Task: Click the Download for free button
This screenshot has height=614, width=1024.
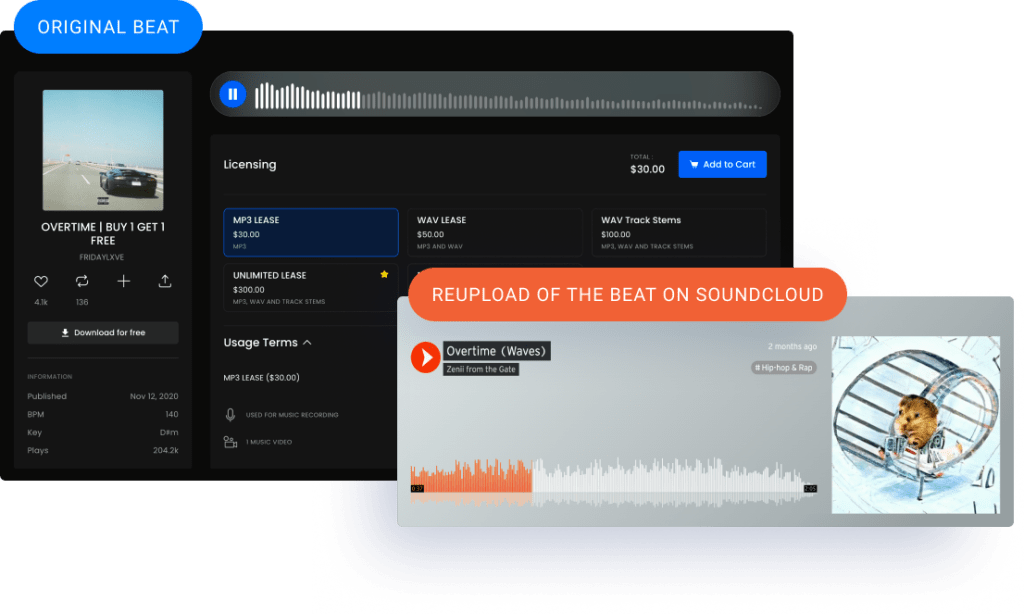Action: 102,333
